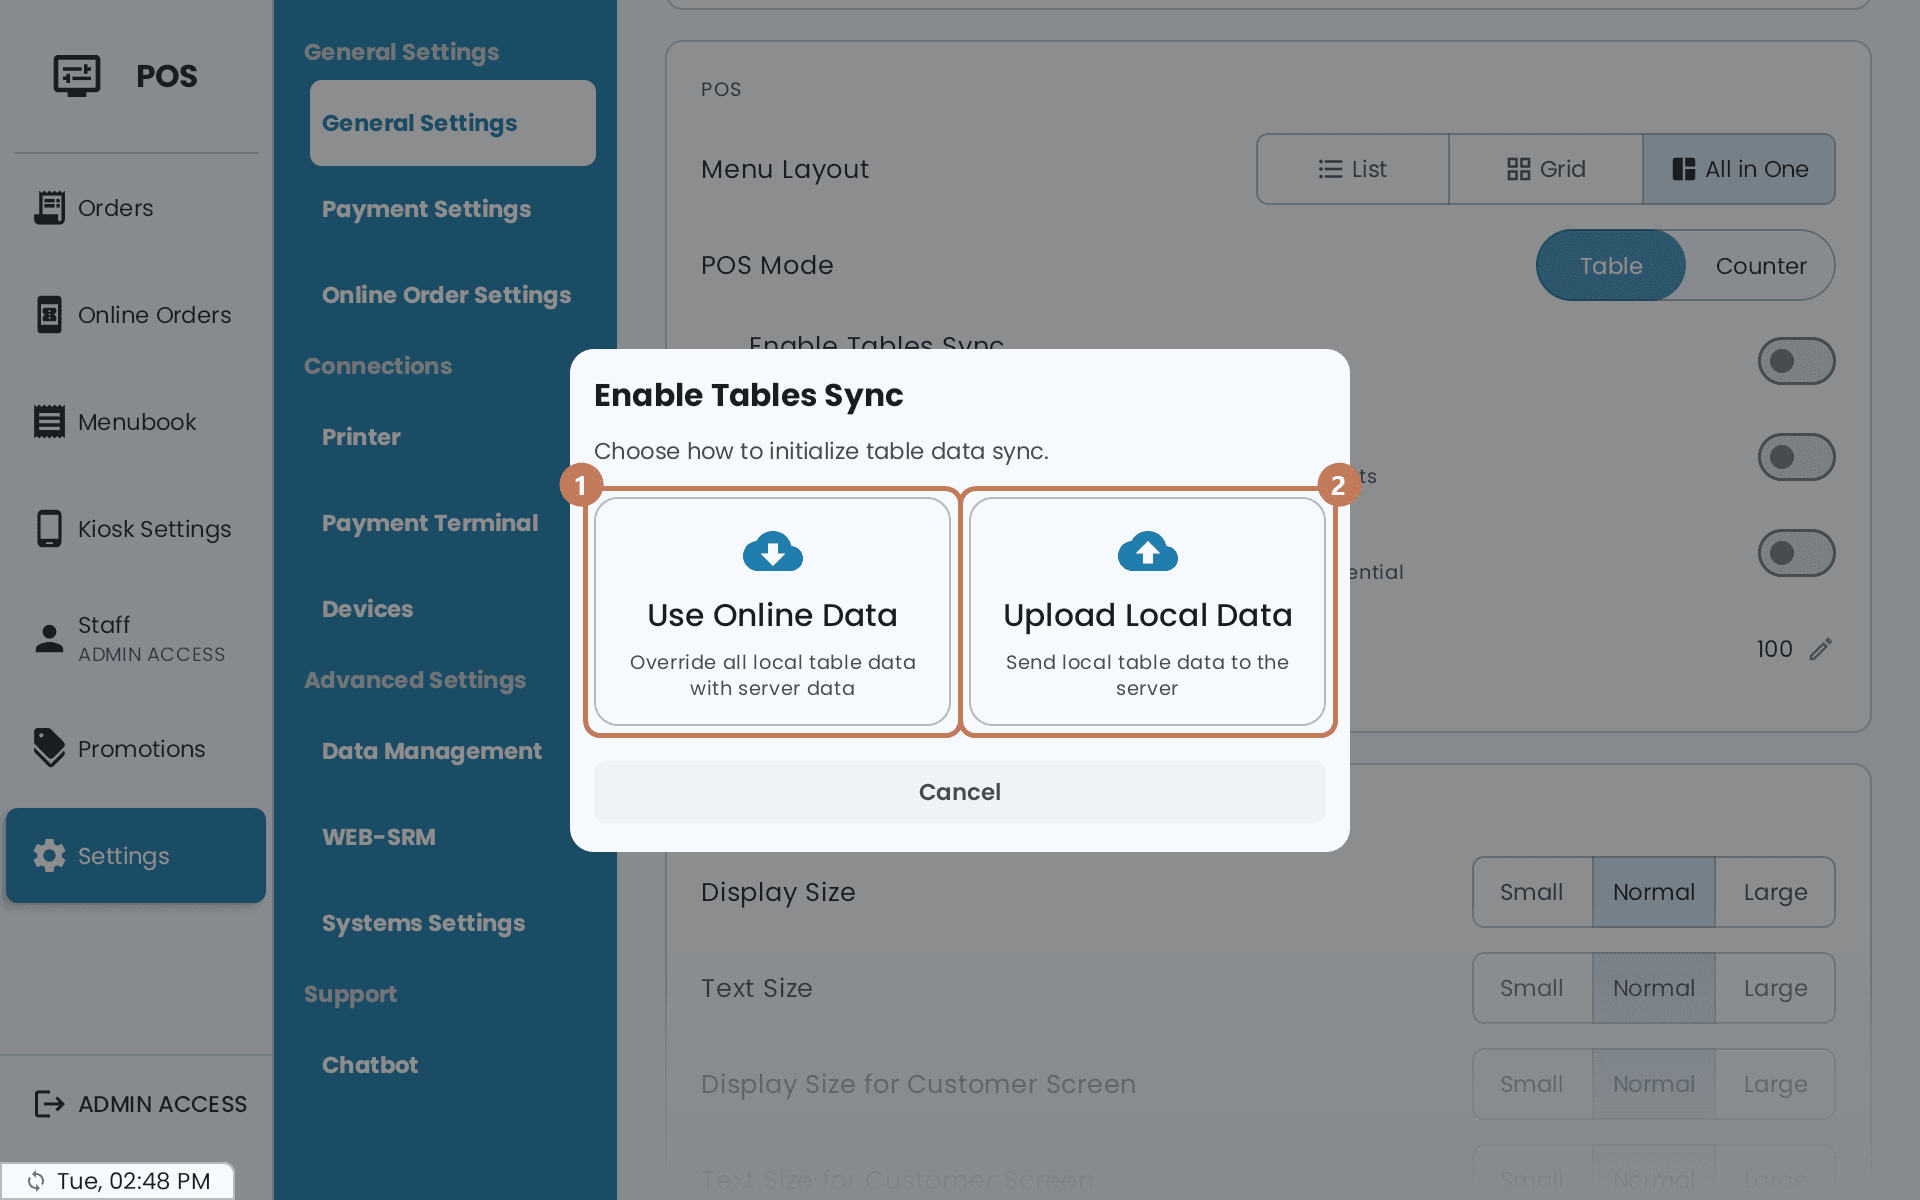Choose the Use Online Data option
The height and width of the screenshot is (1200, 1920).
tap(773, 612)
